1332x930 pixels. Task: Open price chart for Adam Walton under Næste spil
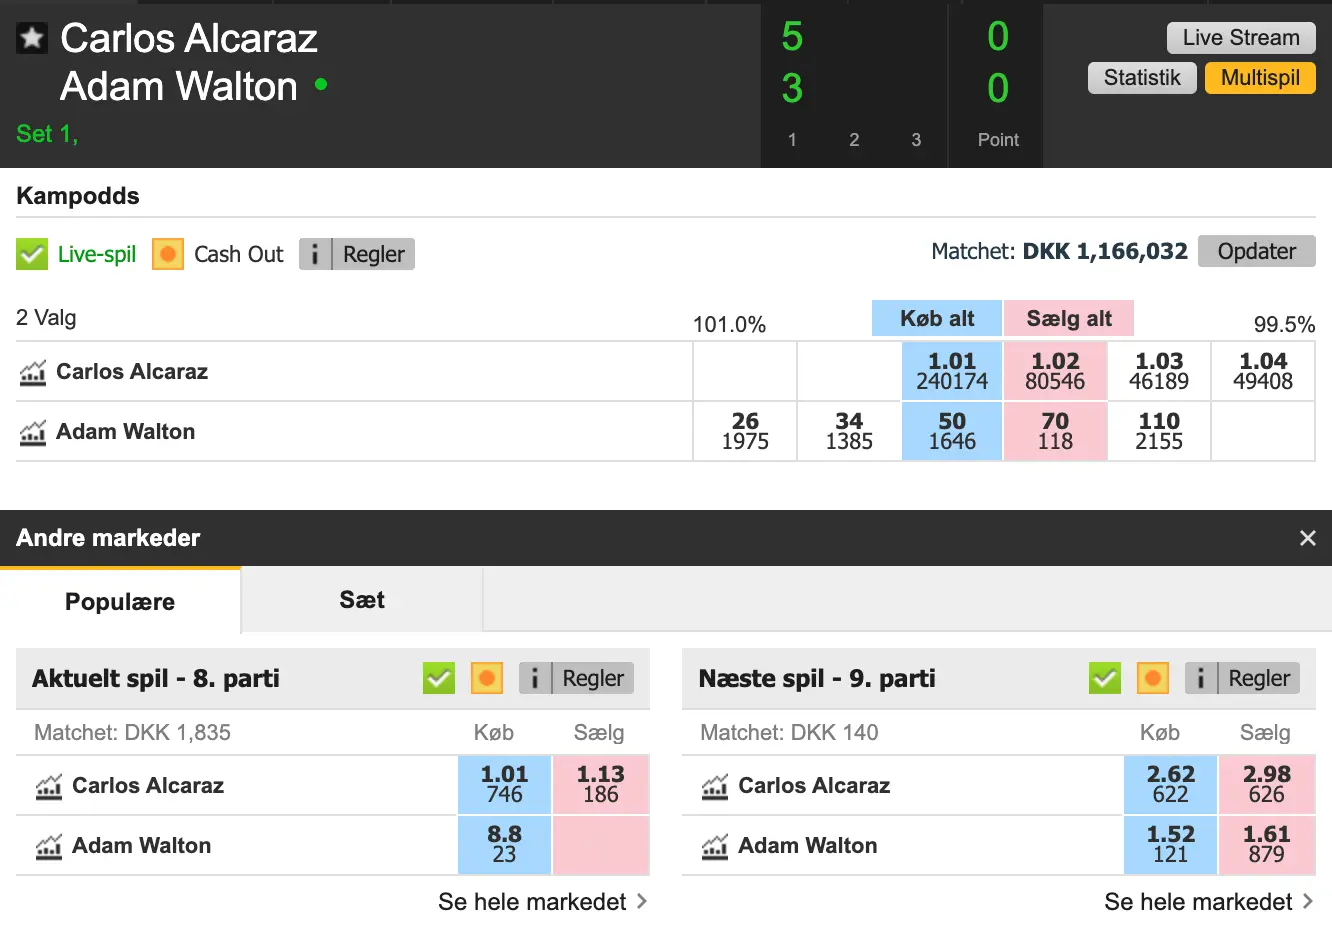tap(714, 845)
